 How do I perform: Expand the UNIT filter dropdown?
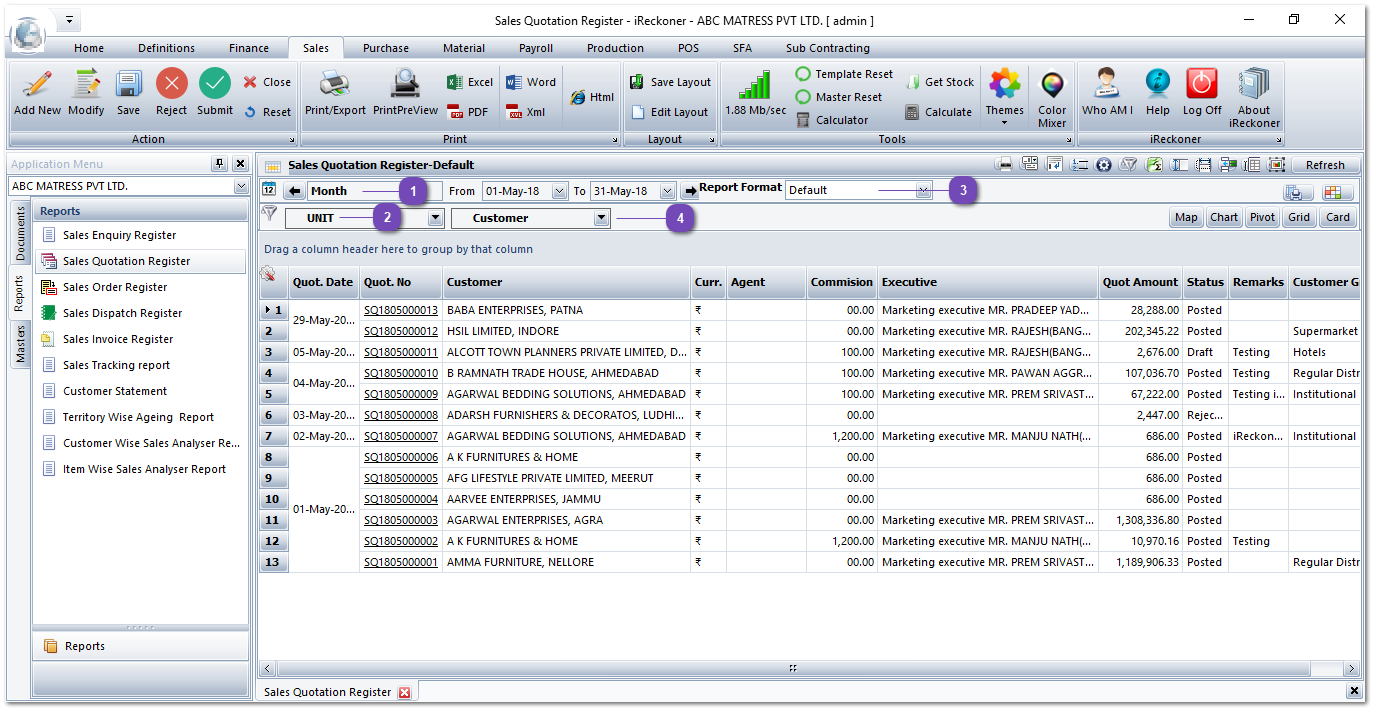coord(434,217)
